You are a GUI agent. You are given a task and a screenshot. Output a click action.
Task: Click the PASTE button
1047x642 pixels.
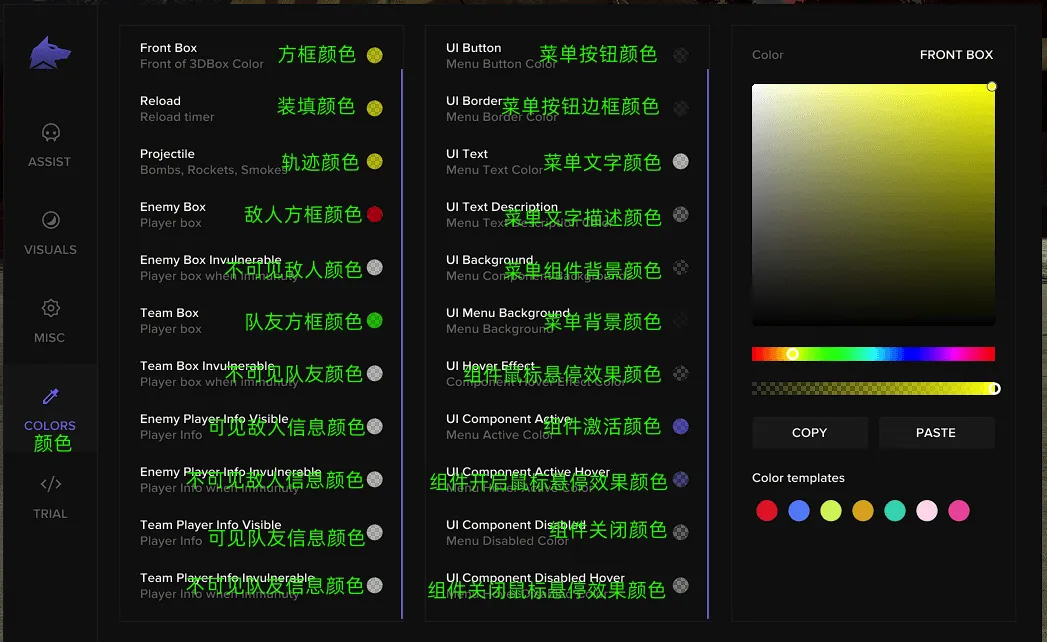(x=936, y=432)
